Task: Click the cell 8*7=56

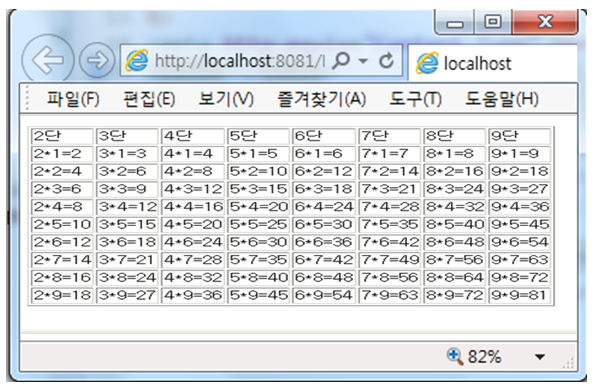Action: [x=455, y=260]
